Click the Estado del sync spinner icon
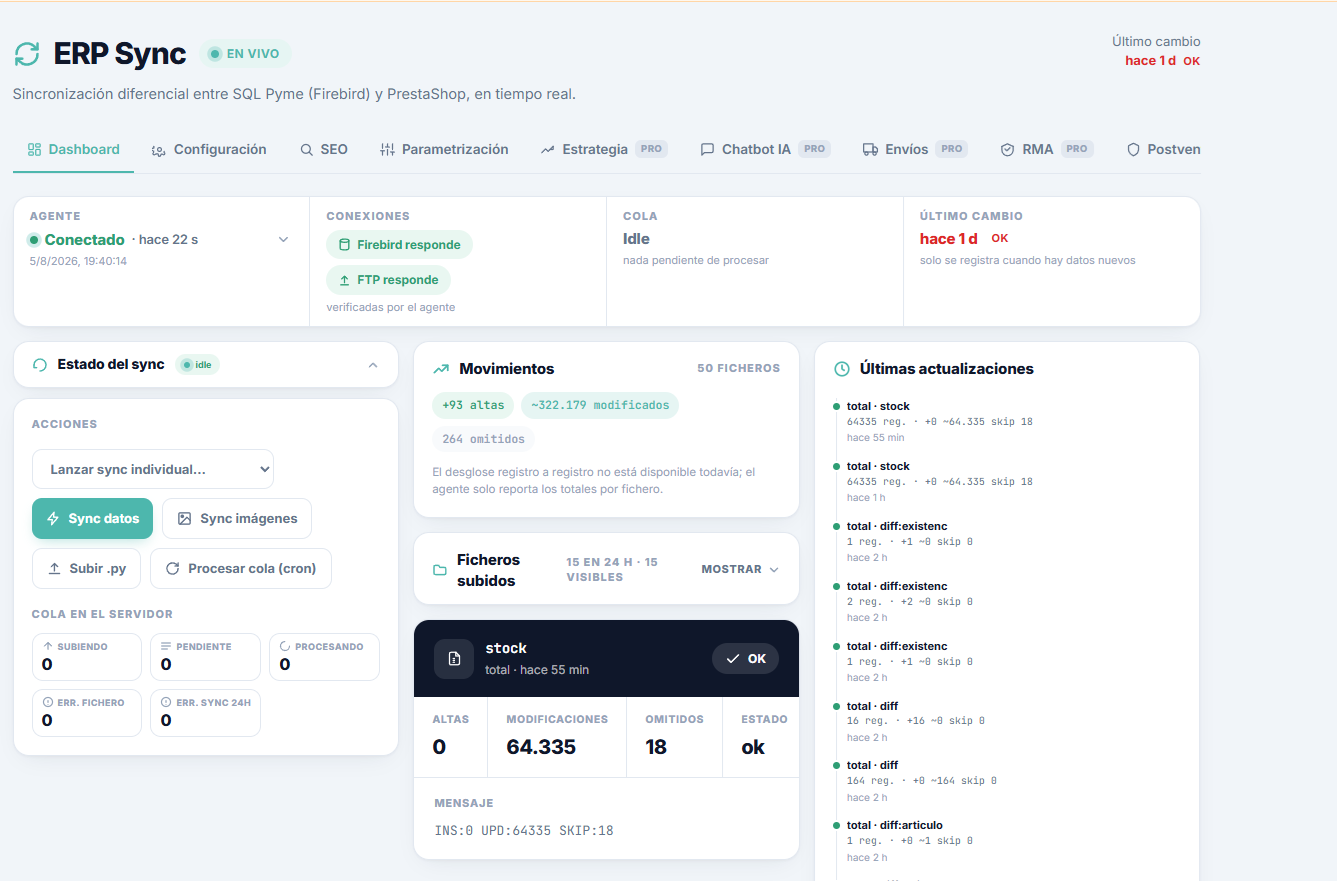This screenshot has width=1337, height=881. (40, 365)
